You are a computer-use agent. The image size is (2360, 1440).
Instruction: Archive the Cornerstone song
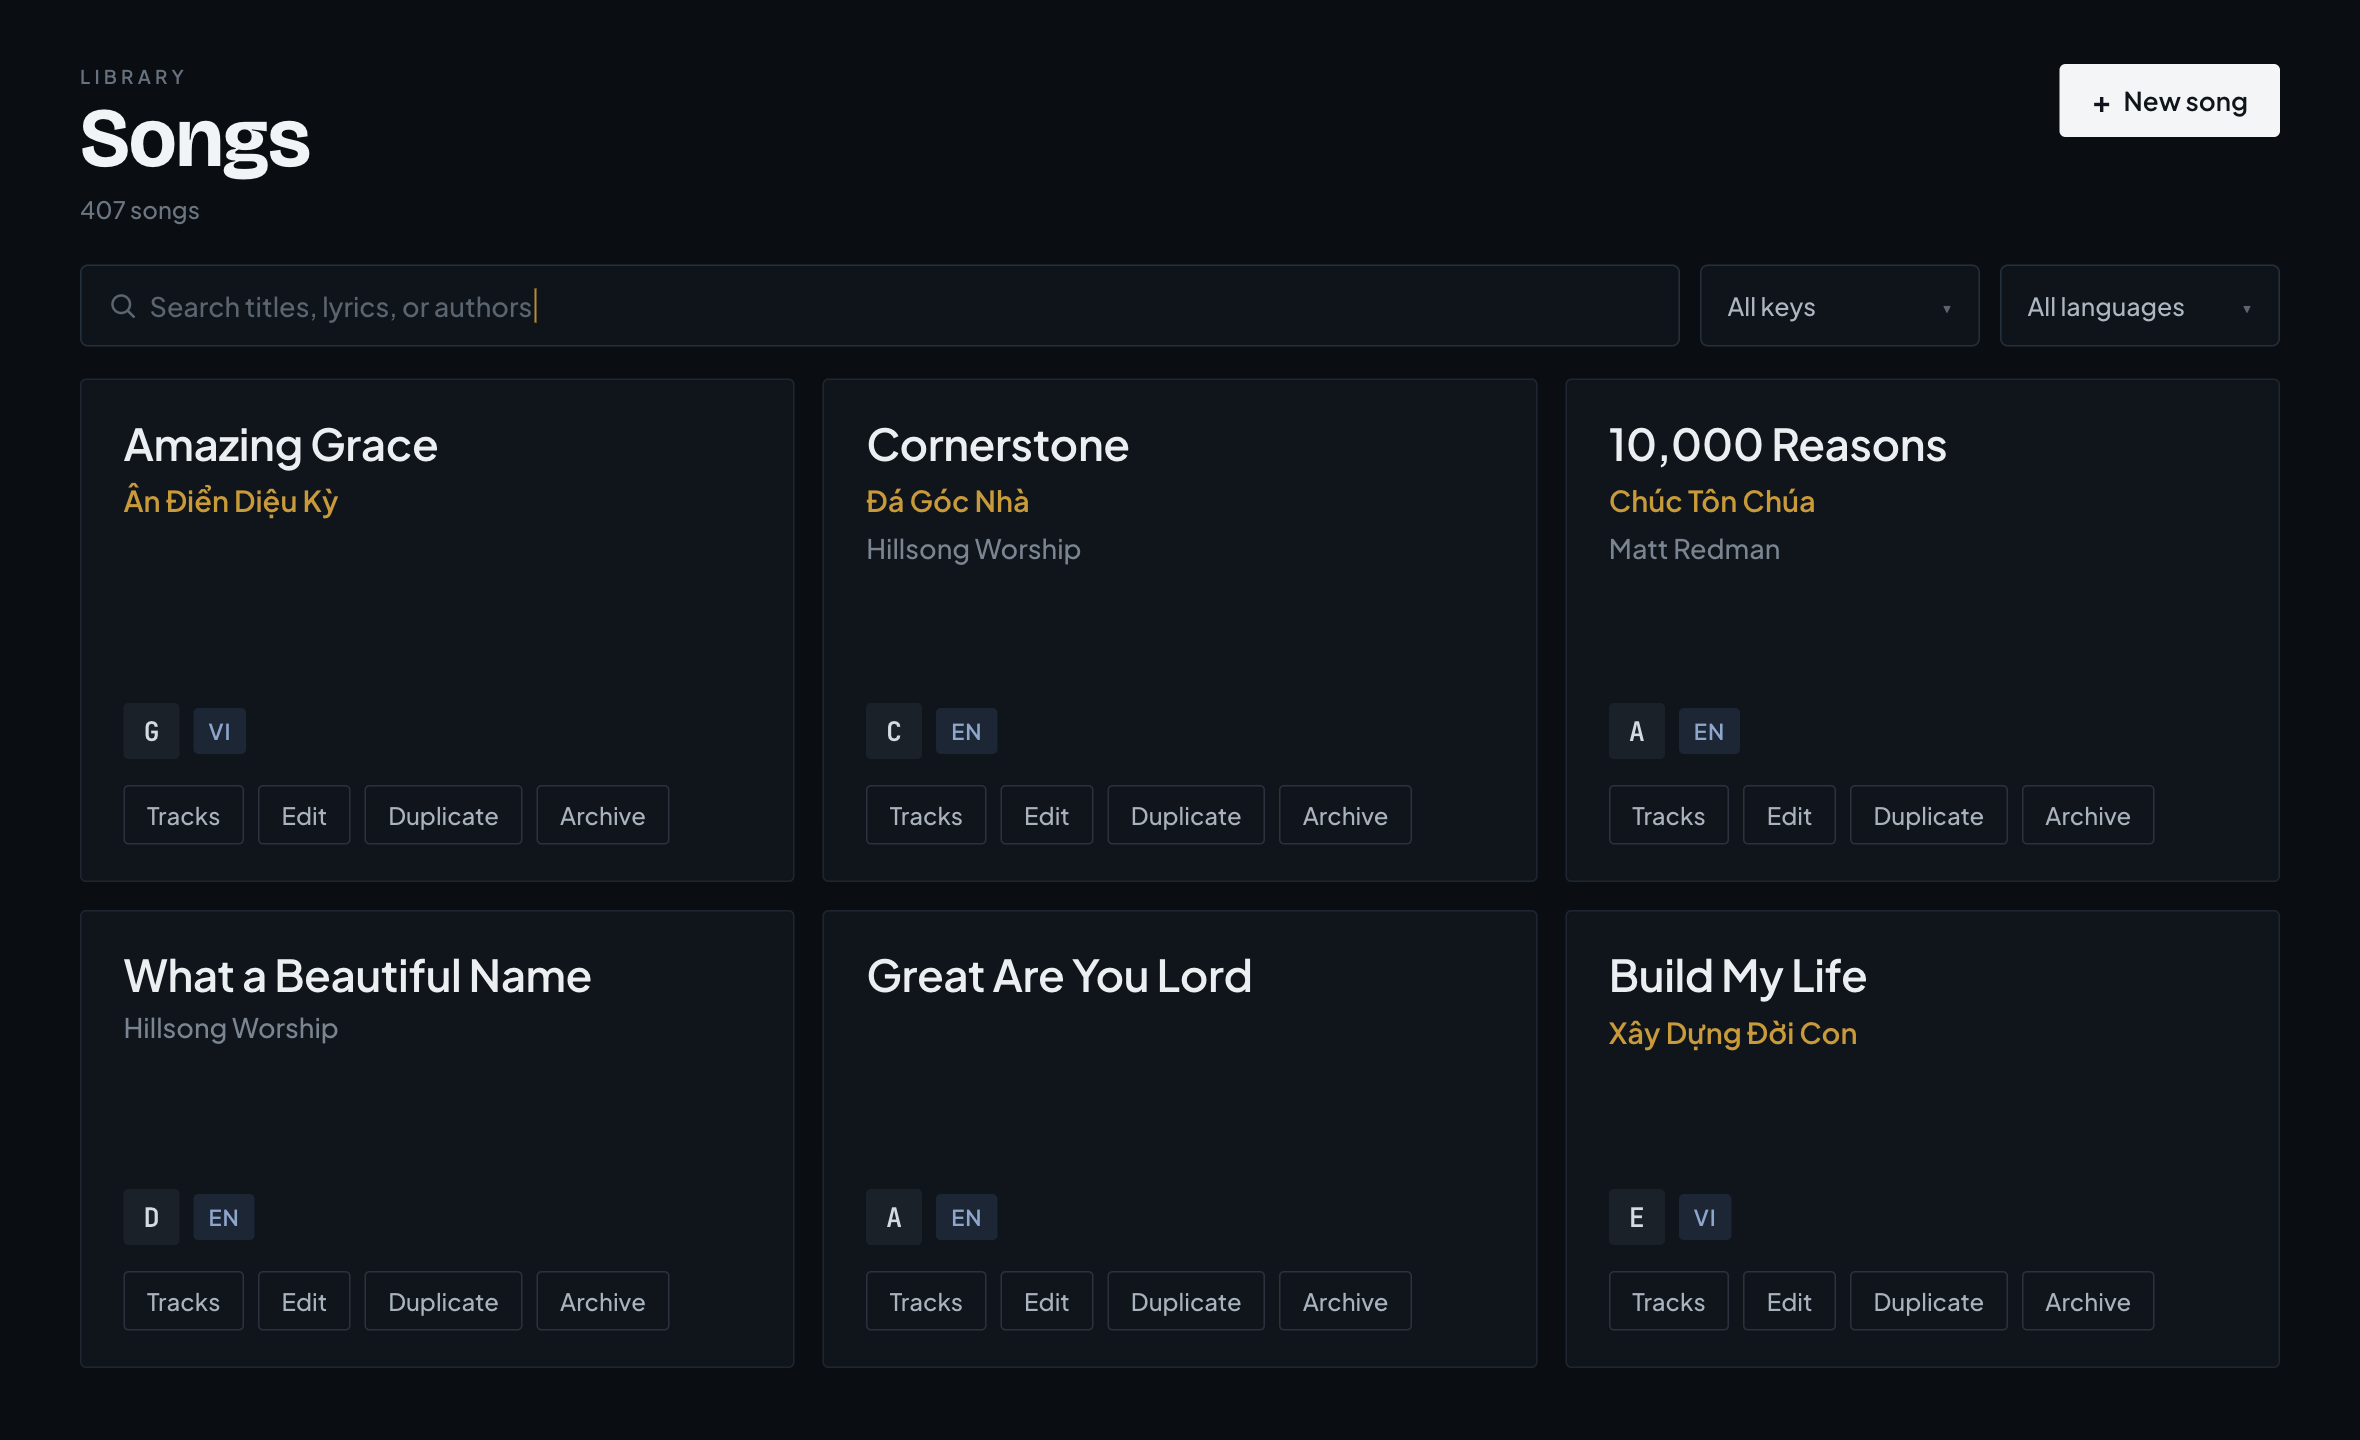[1345, 815]
